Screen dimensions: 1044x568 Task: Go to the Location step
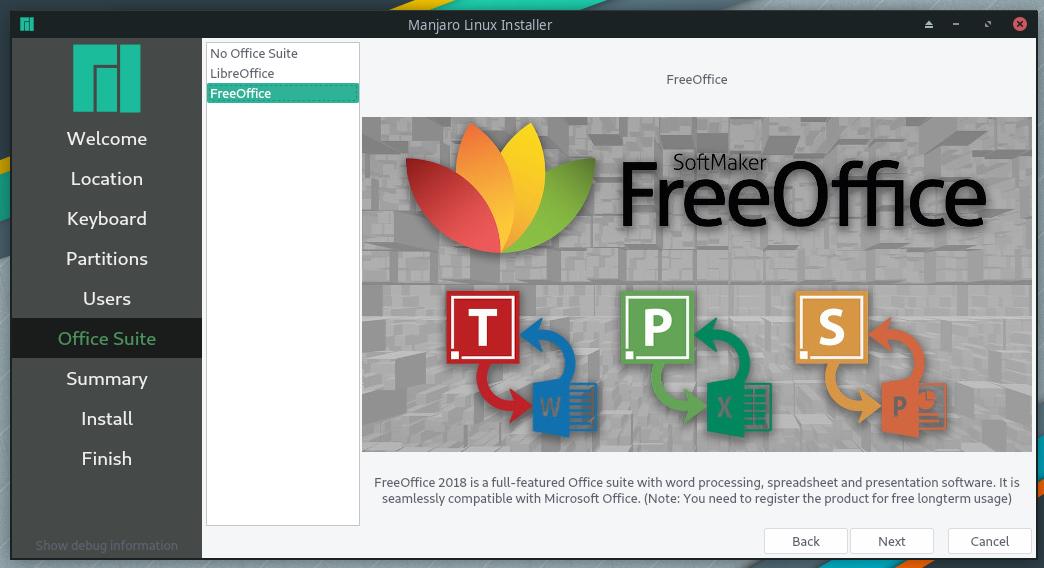107,178
